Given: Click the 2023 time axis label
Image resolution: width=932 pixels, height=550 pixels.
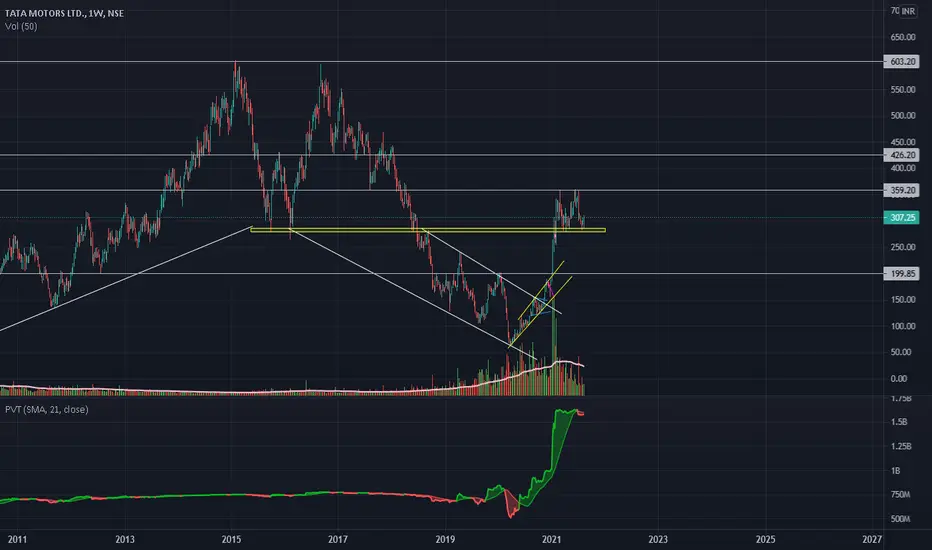Looking at the screenshot, I should click(x=658, y=539).
